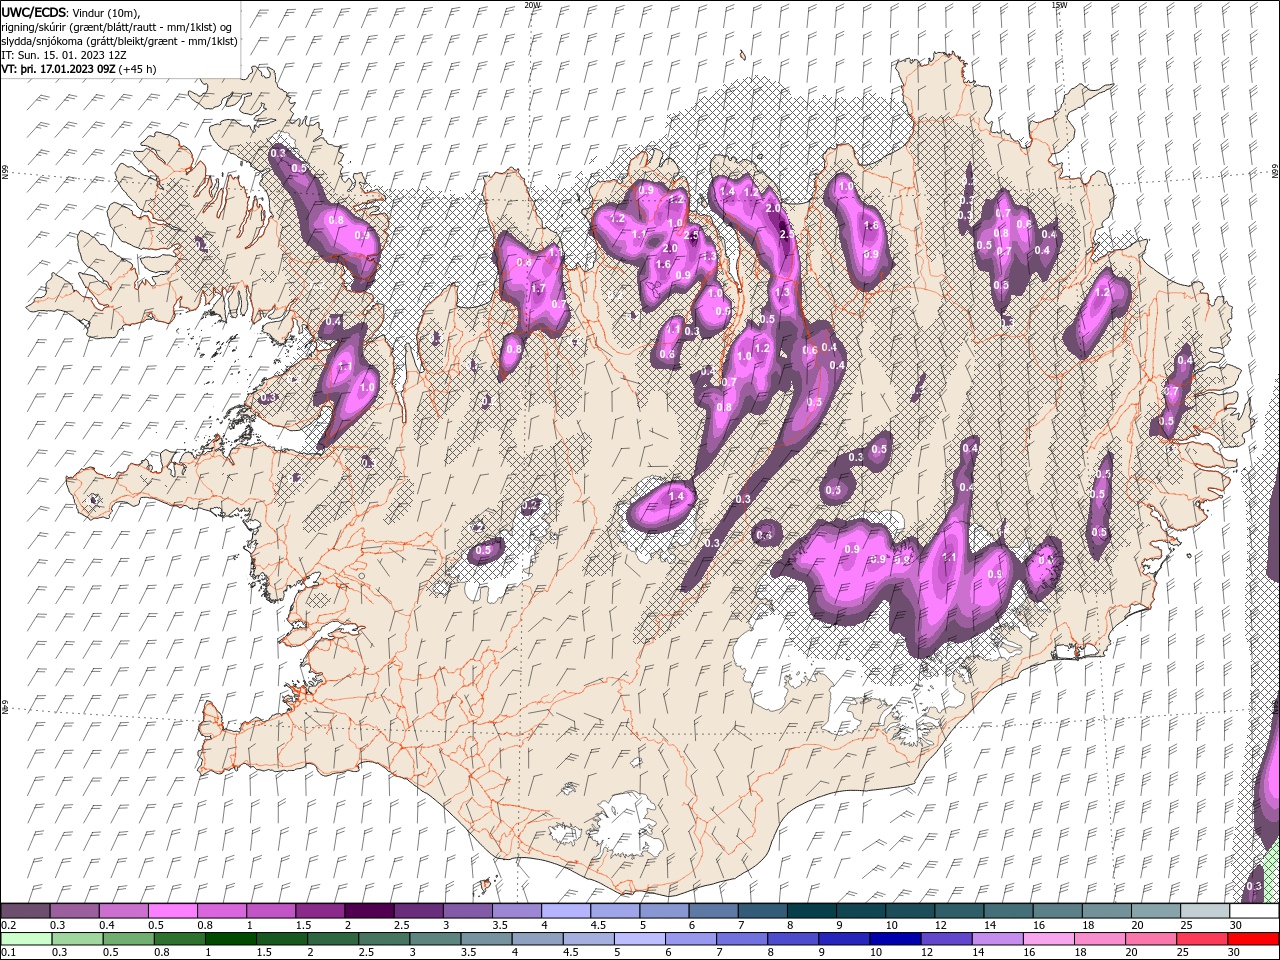Pick the darkest purple 2 swatch in top legend
This screenshot has width=1280, height=960.
click(369, 911)
